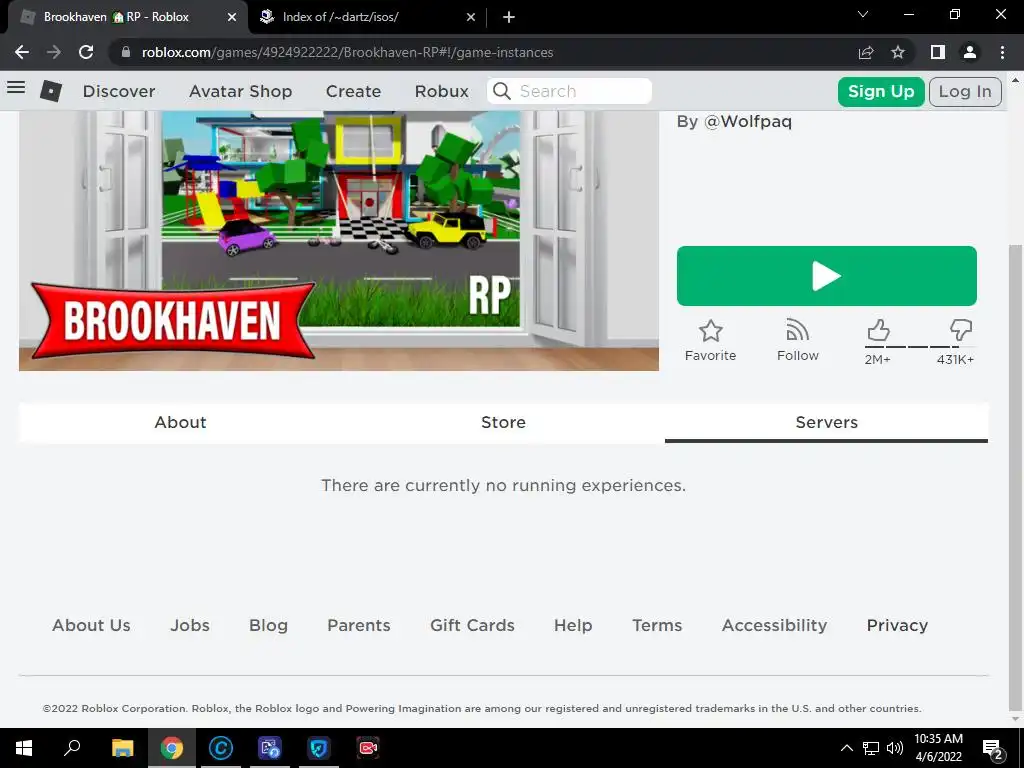Click the Search input field

click(x=569, y=91)
